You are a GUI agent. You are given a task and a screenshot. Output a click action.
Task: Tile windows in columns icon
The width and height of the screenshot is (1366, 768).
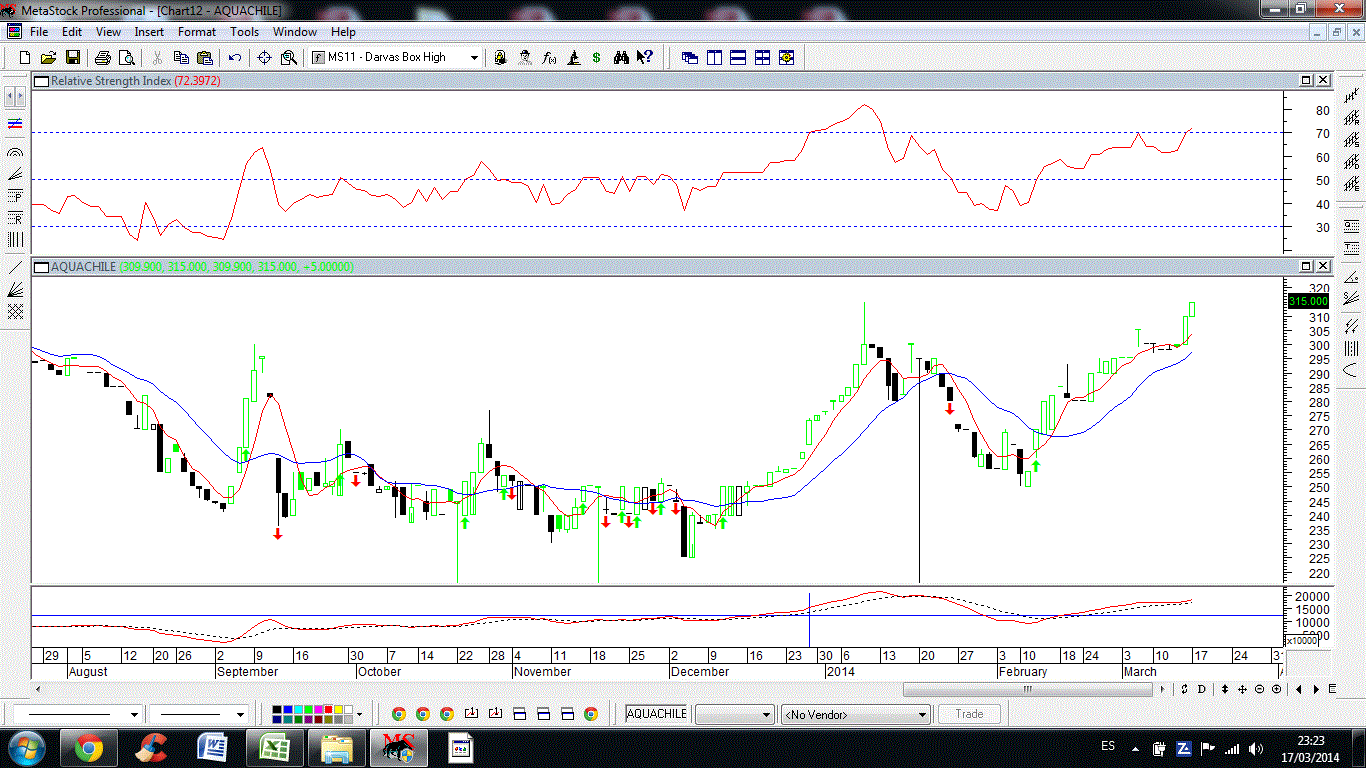tap(714, 57)
